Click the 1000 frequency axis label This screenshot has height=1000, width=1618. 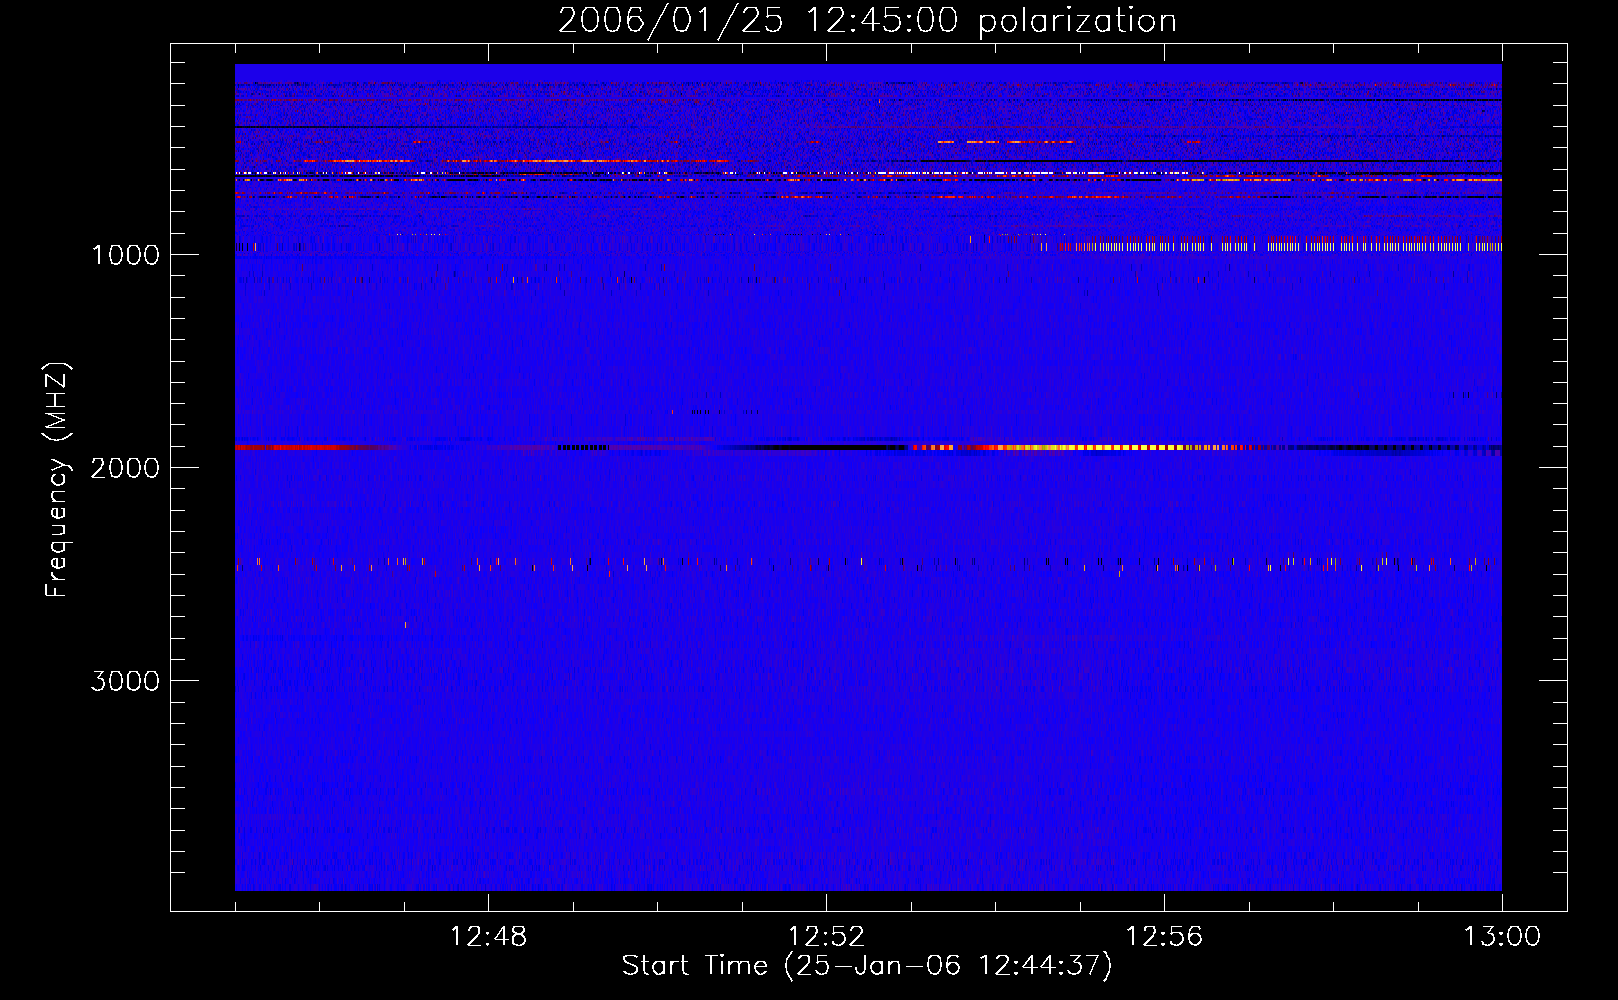tap(125, 255)
